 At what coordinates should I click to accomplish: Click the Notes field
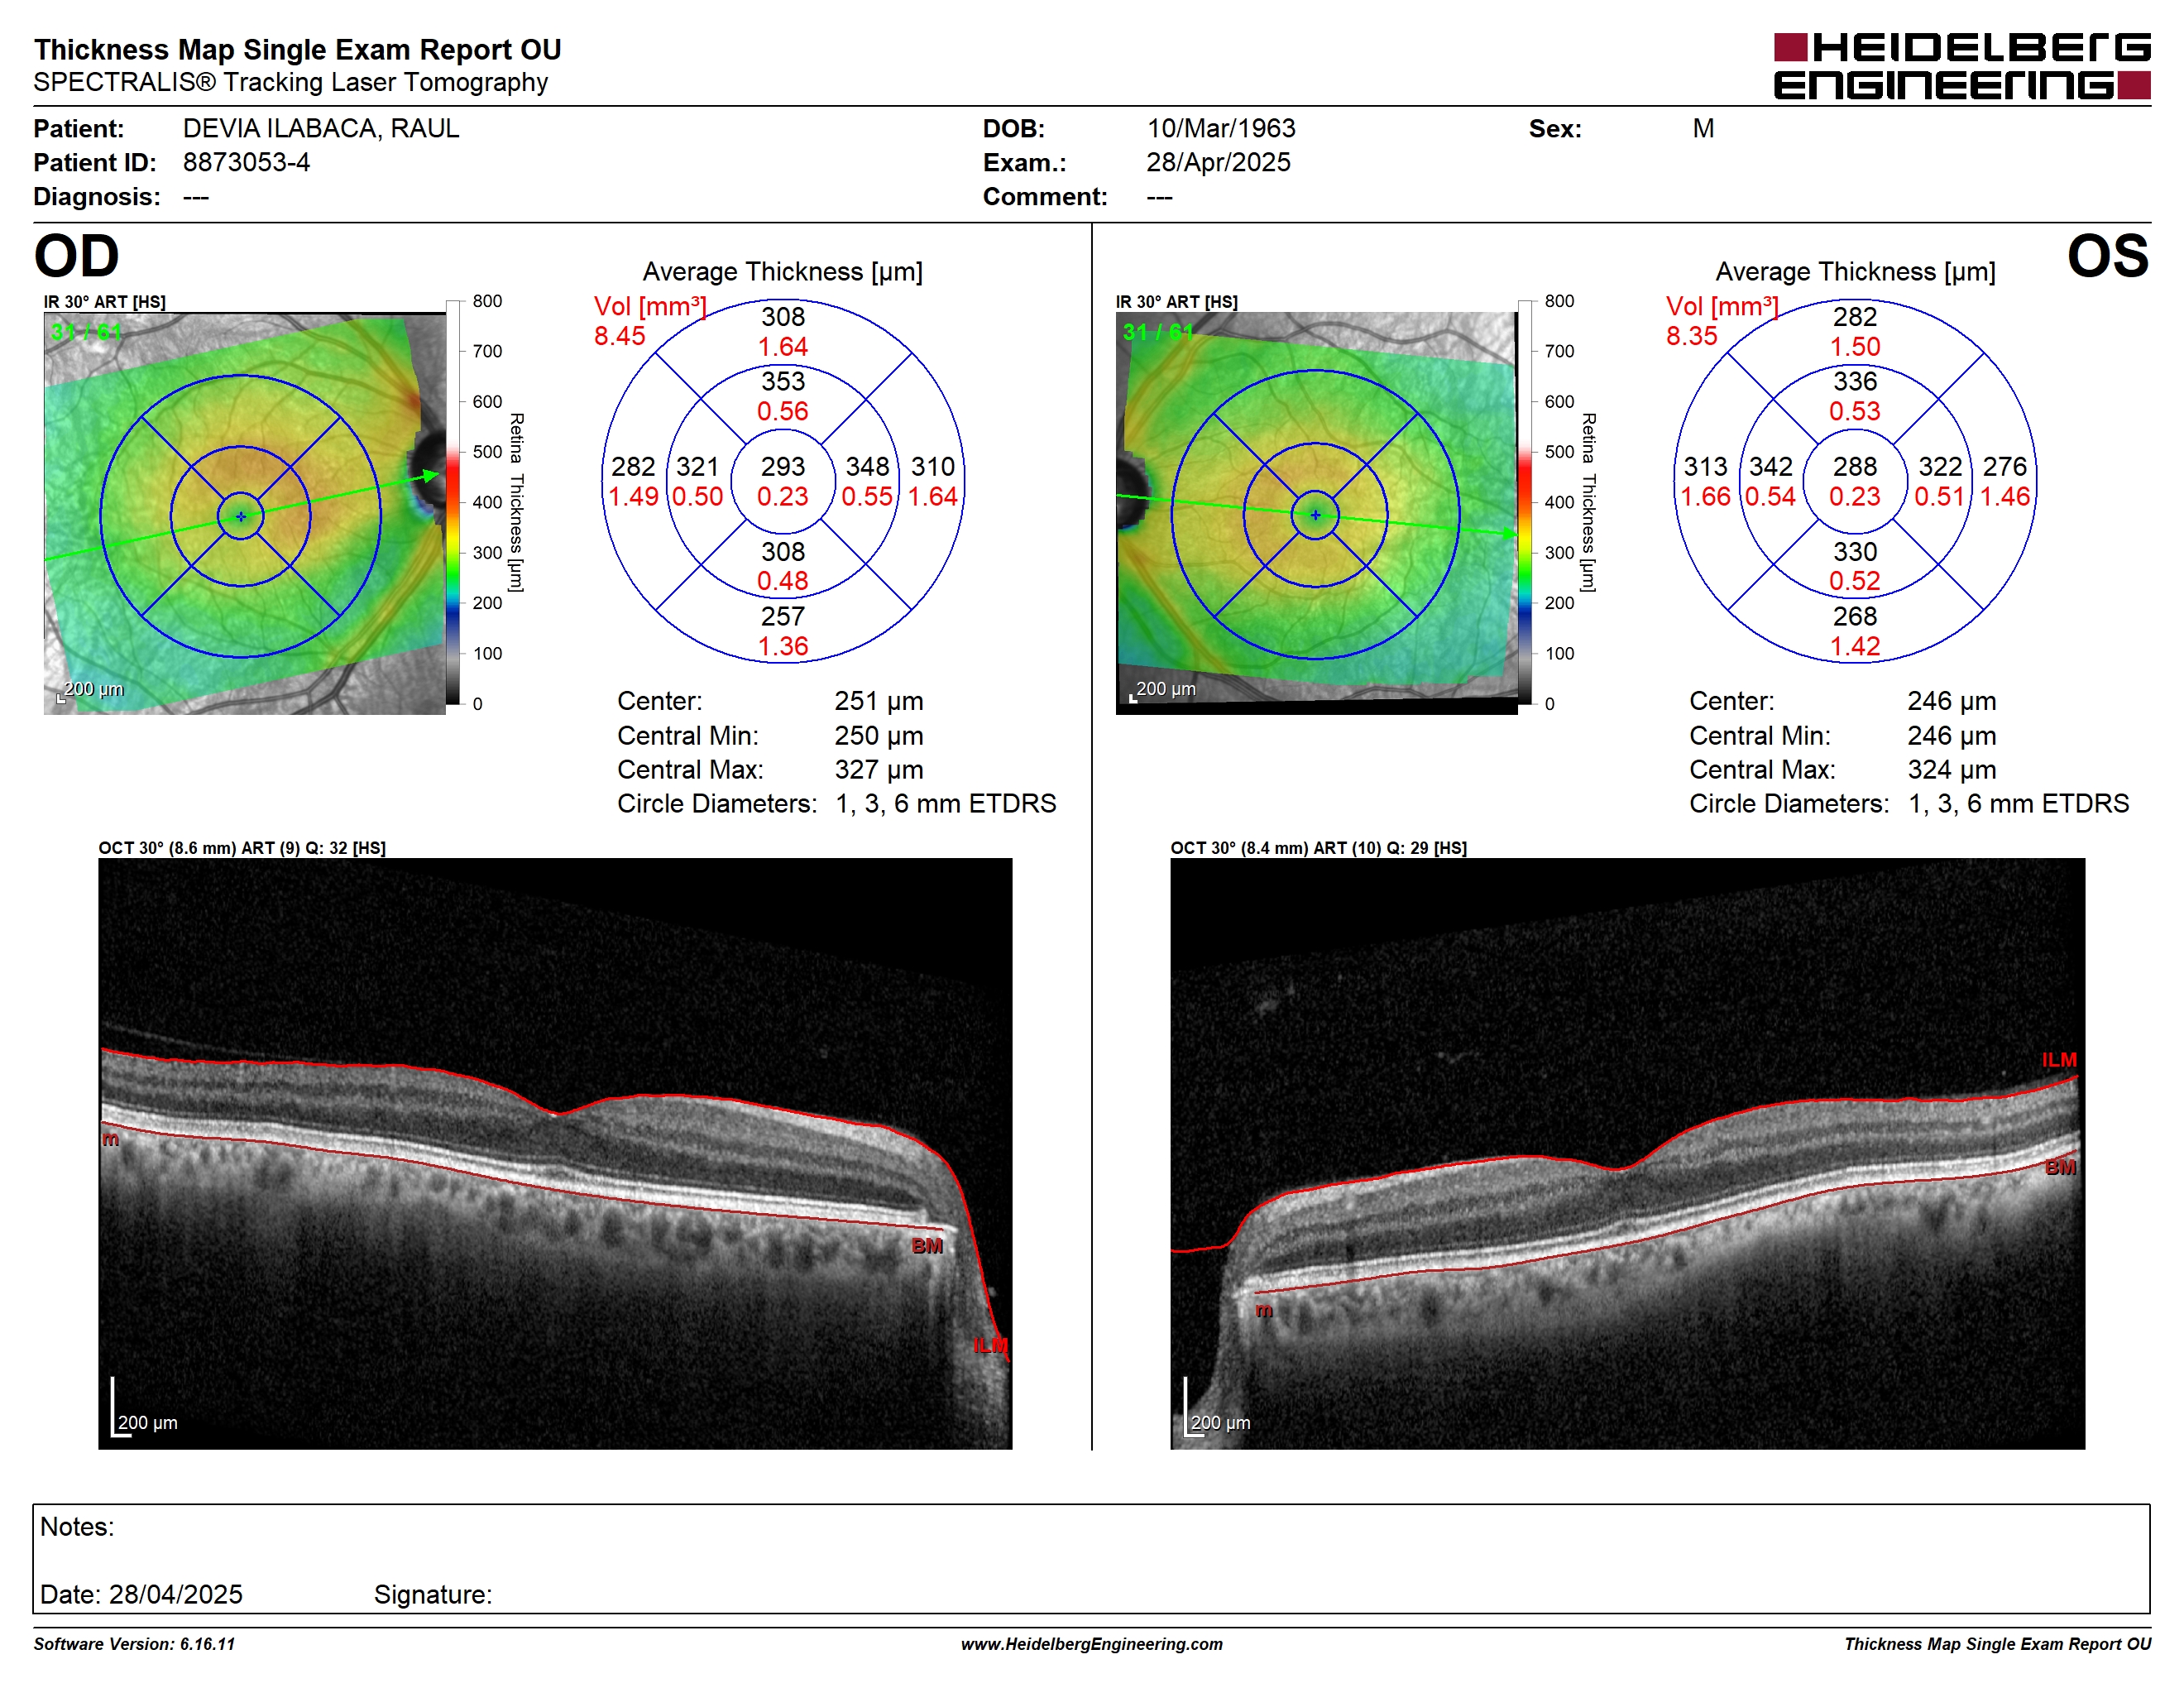[x=1091, y=1558]
